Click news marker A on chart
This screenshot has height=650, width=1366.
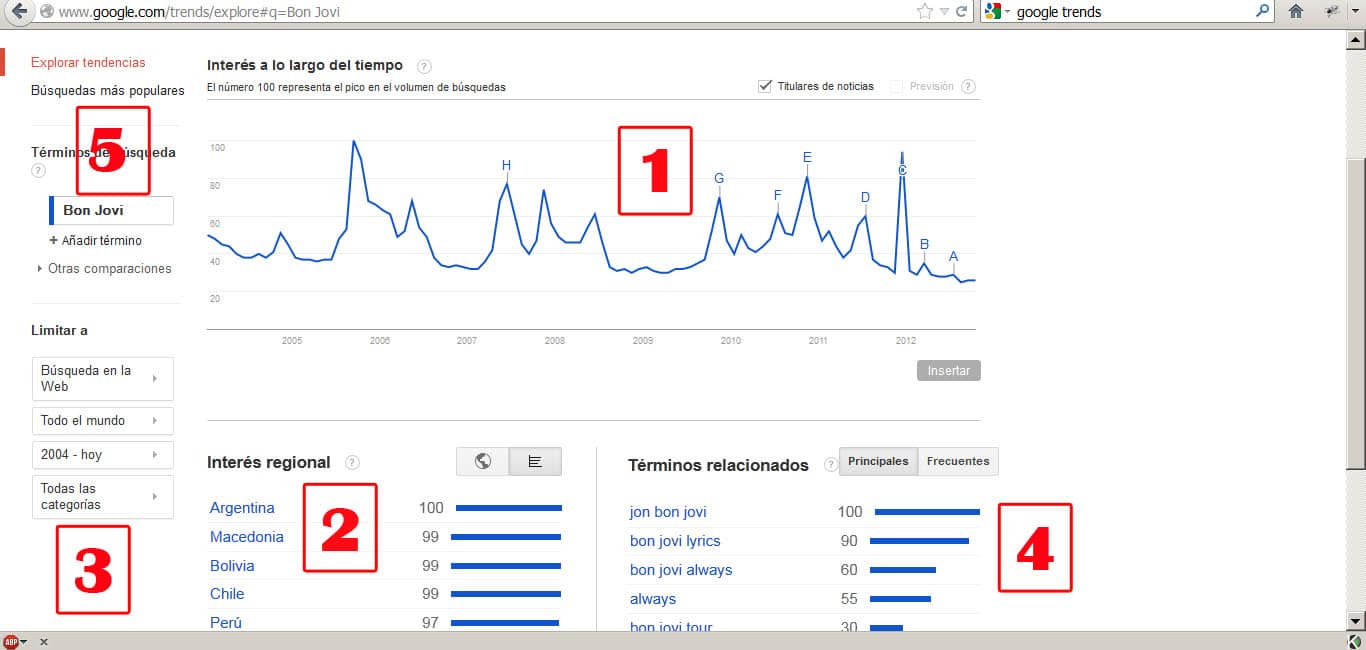[953, 256]
